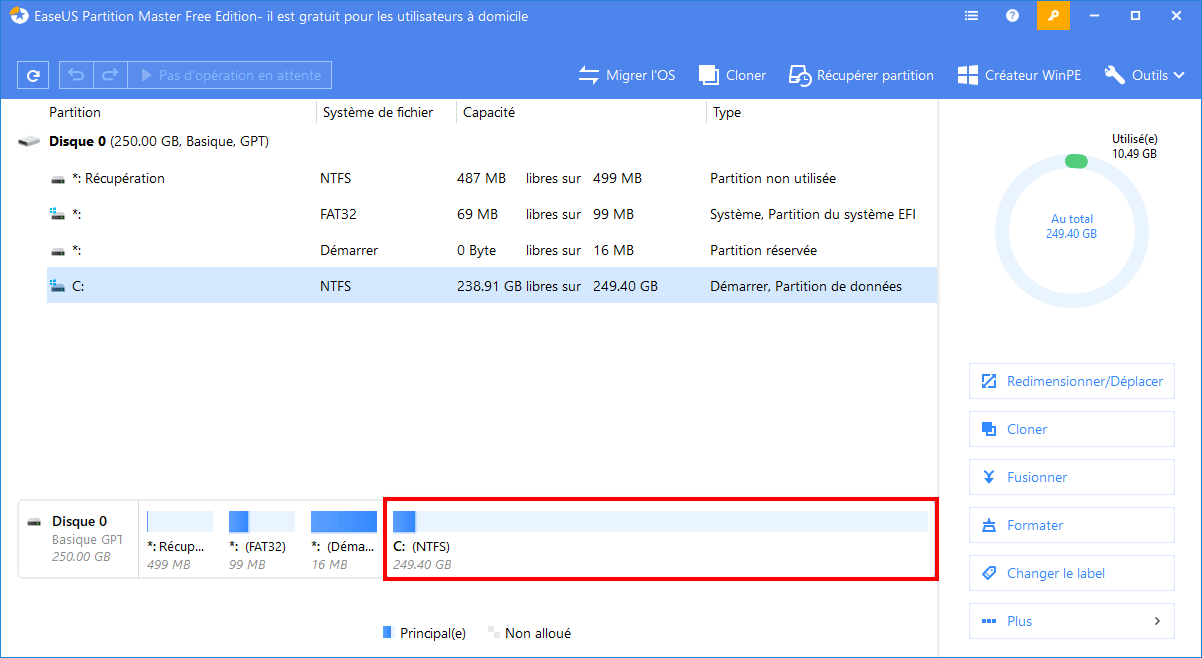
Task: Select the 16 MB Déma partition block
Action: pos(344,540)
